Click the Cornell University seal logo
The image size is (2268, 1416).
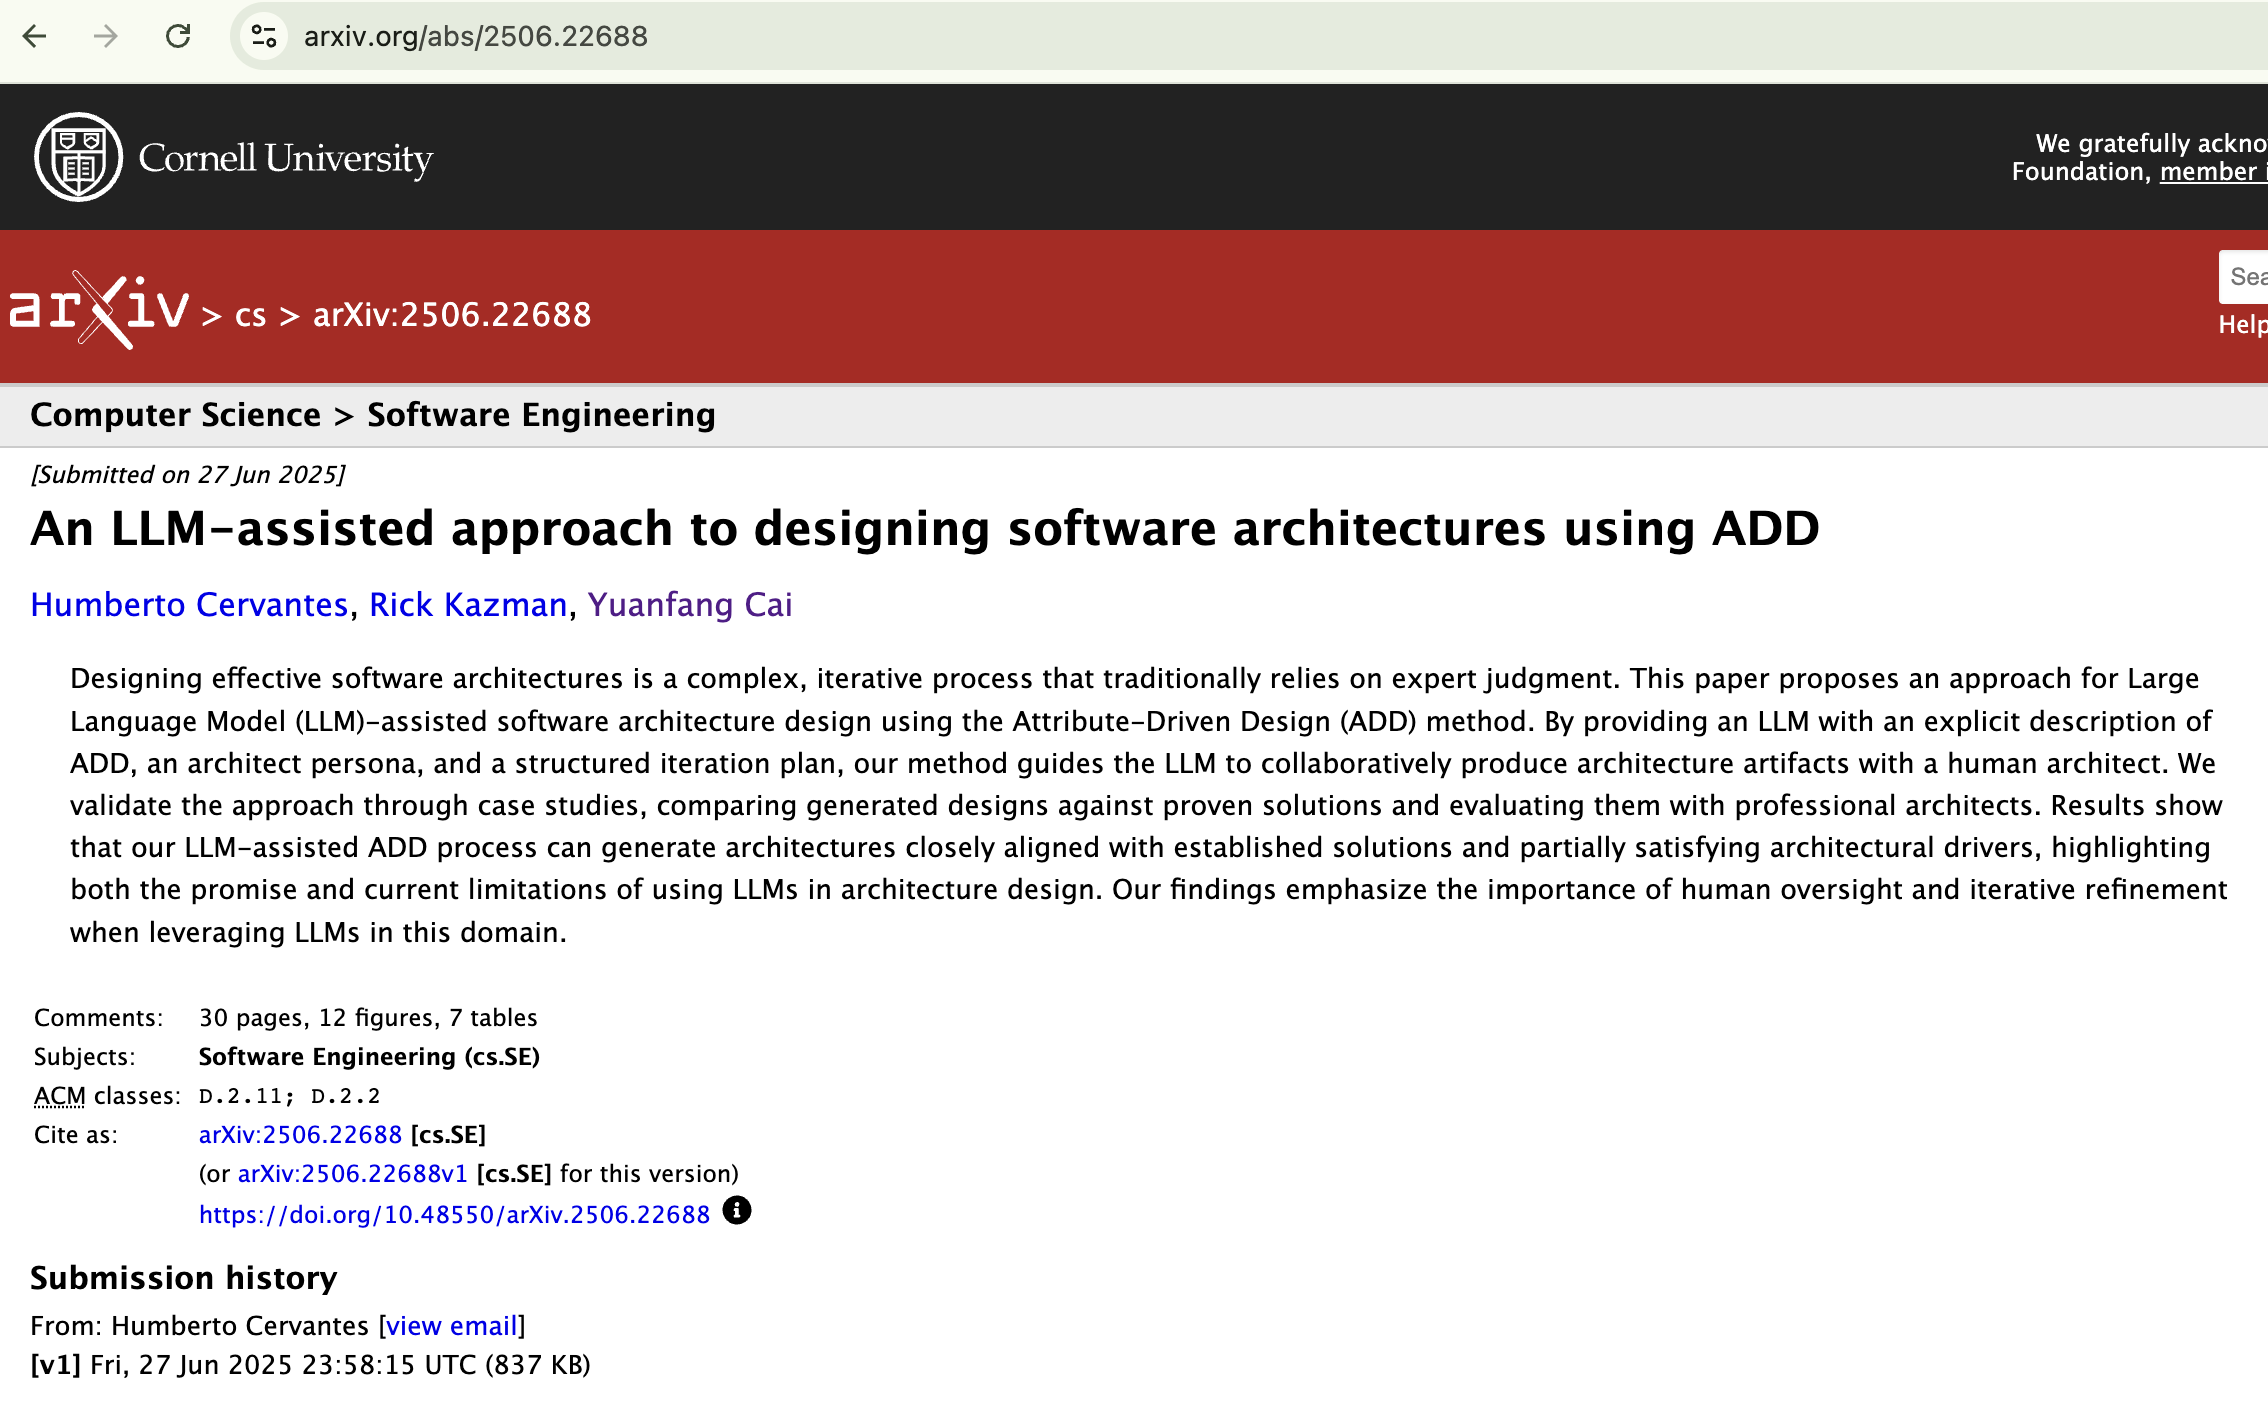click(x=78, y=157)
